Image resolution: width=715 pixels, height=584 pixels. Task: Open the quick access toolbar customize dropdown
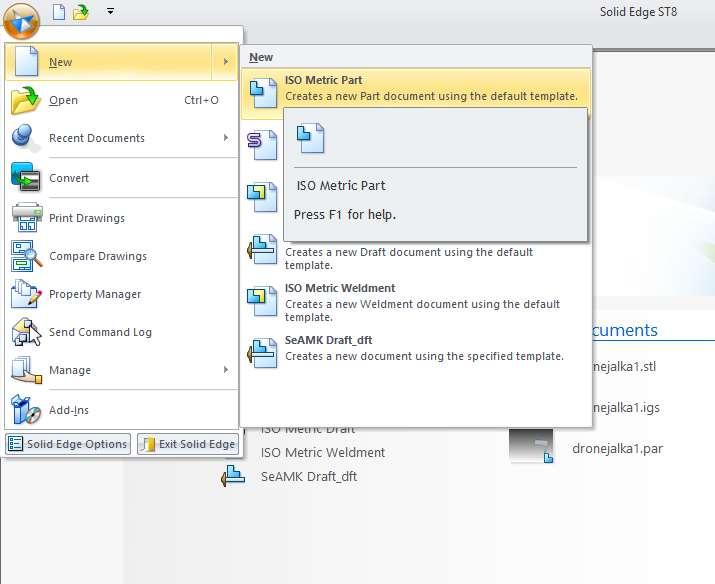(x=110, y=11)
